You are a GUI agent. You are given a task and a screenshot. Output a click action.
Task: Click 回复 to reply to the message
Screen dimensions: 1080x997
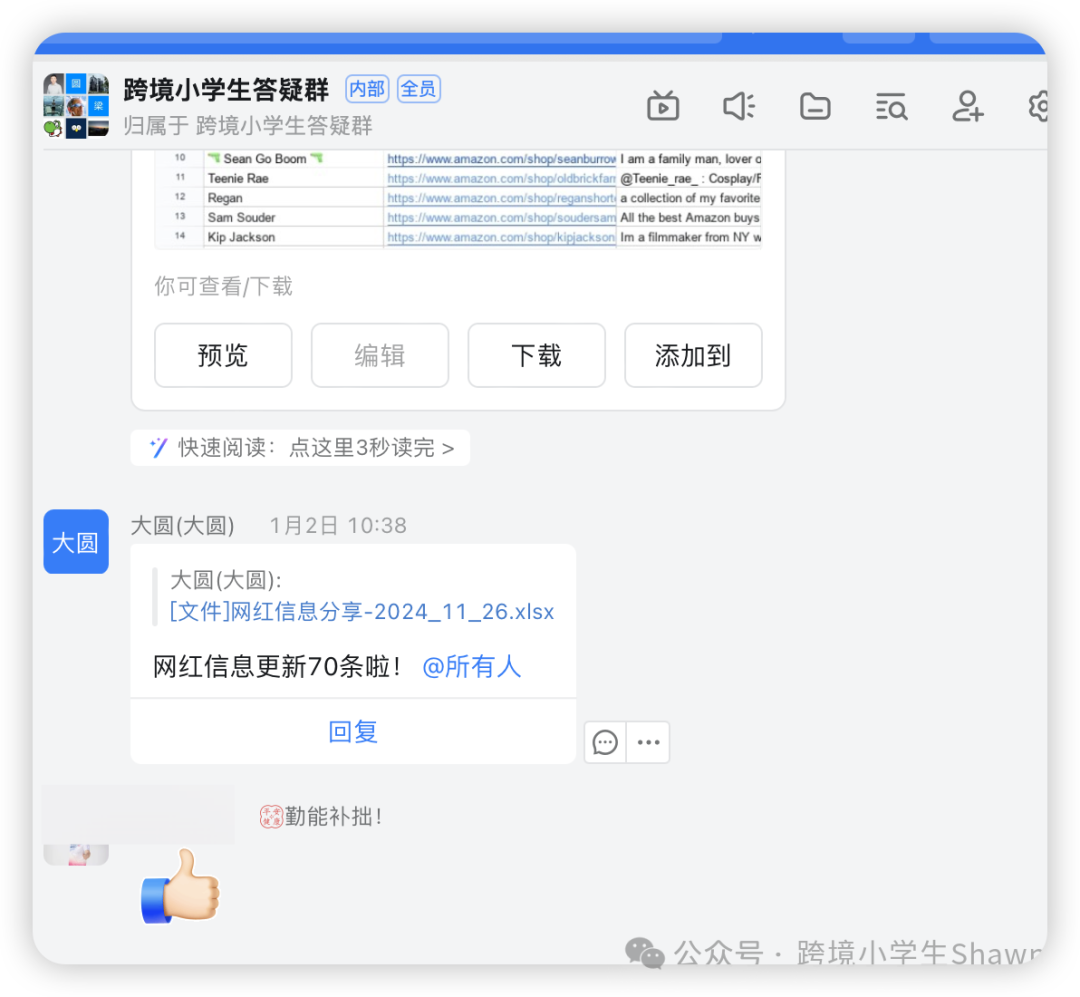click(x=352, y=731)
